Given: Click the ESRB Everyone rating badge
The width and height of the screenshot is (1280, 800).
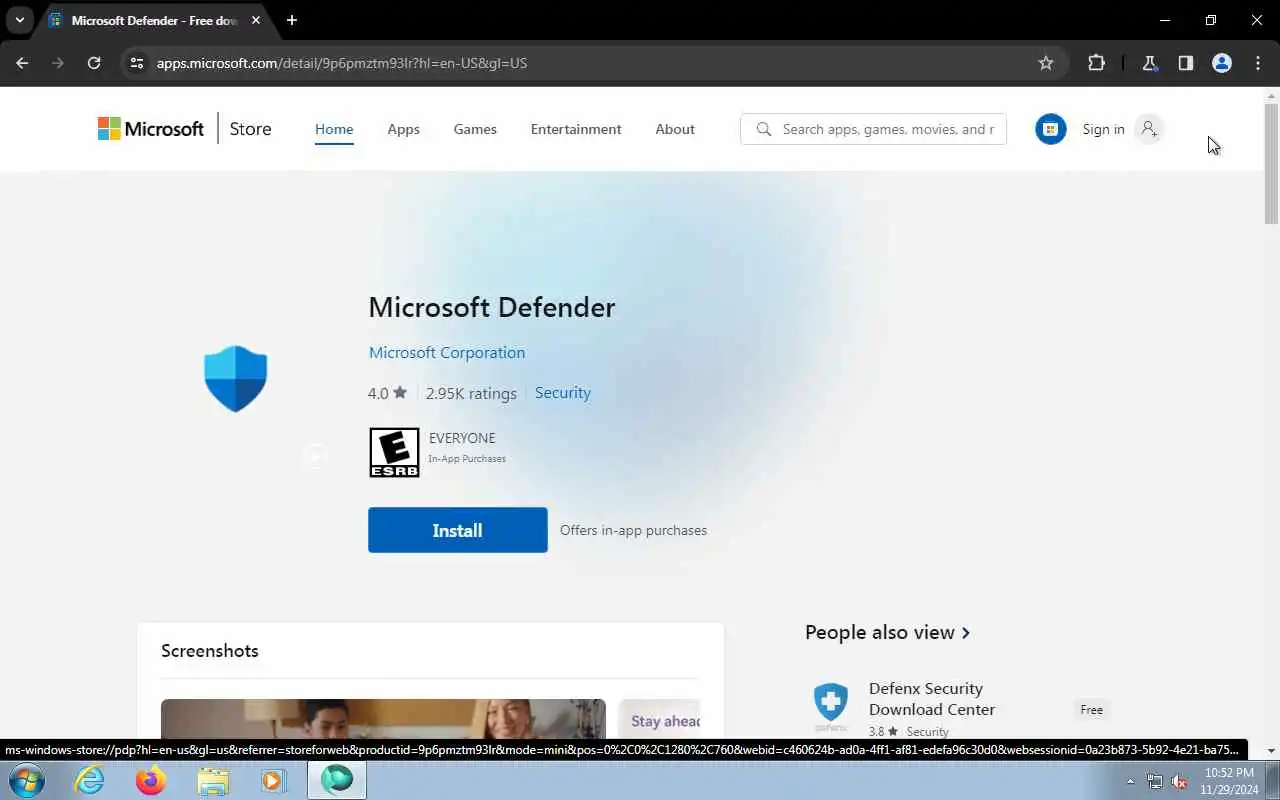Looking at the screenshot, I should 394,452.
